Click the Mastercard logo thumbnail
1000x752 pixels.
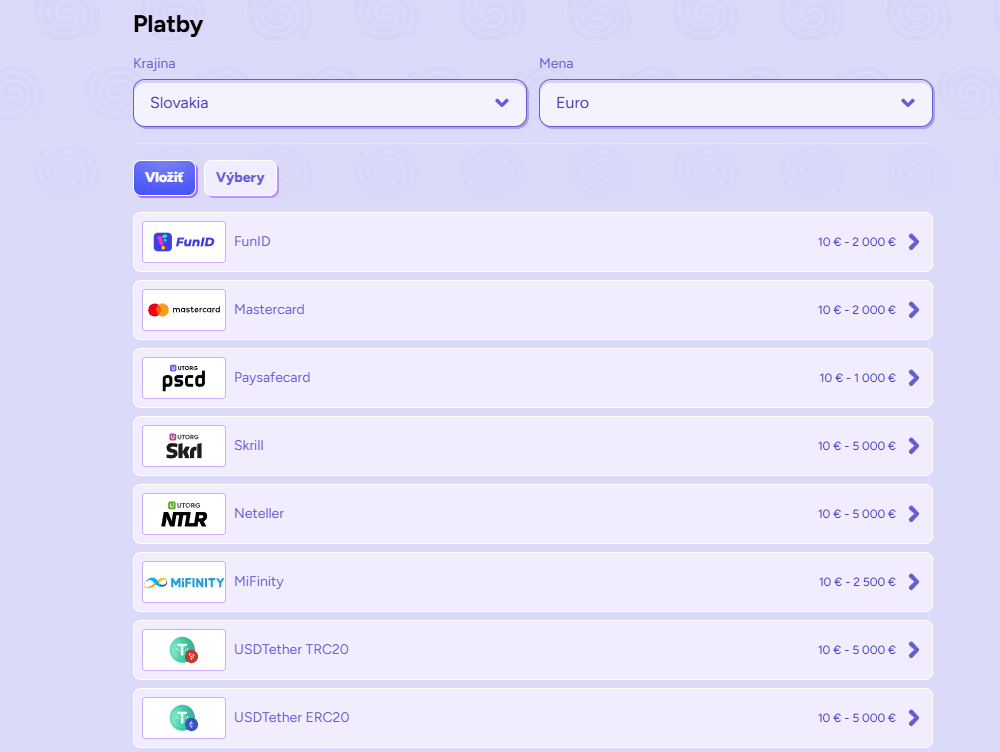click(184, 310)
